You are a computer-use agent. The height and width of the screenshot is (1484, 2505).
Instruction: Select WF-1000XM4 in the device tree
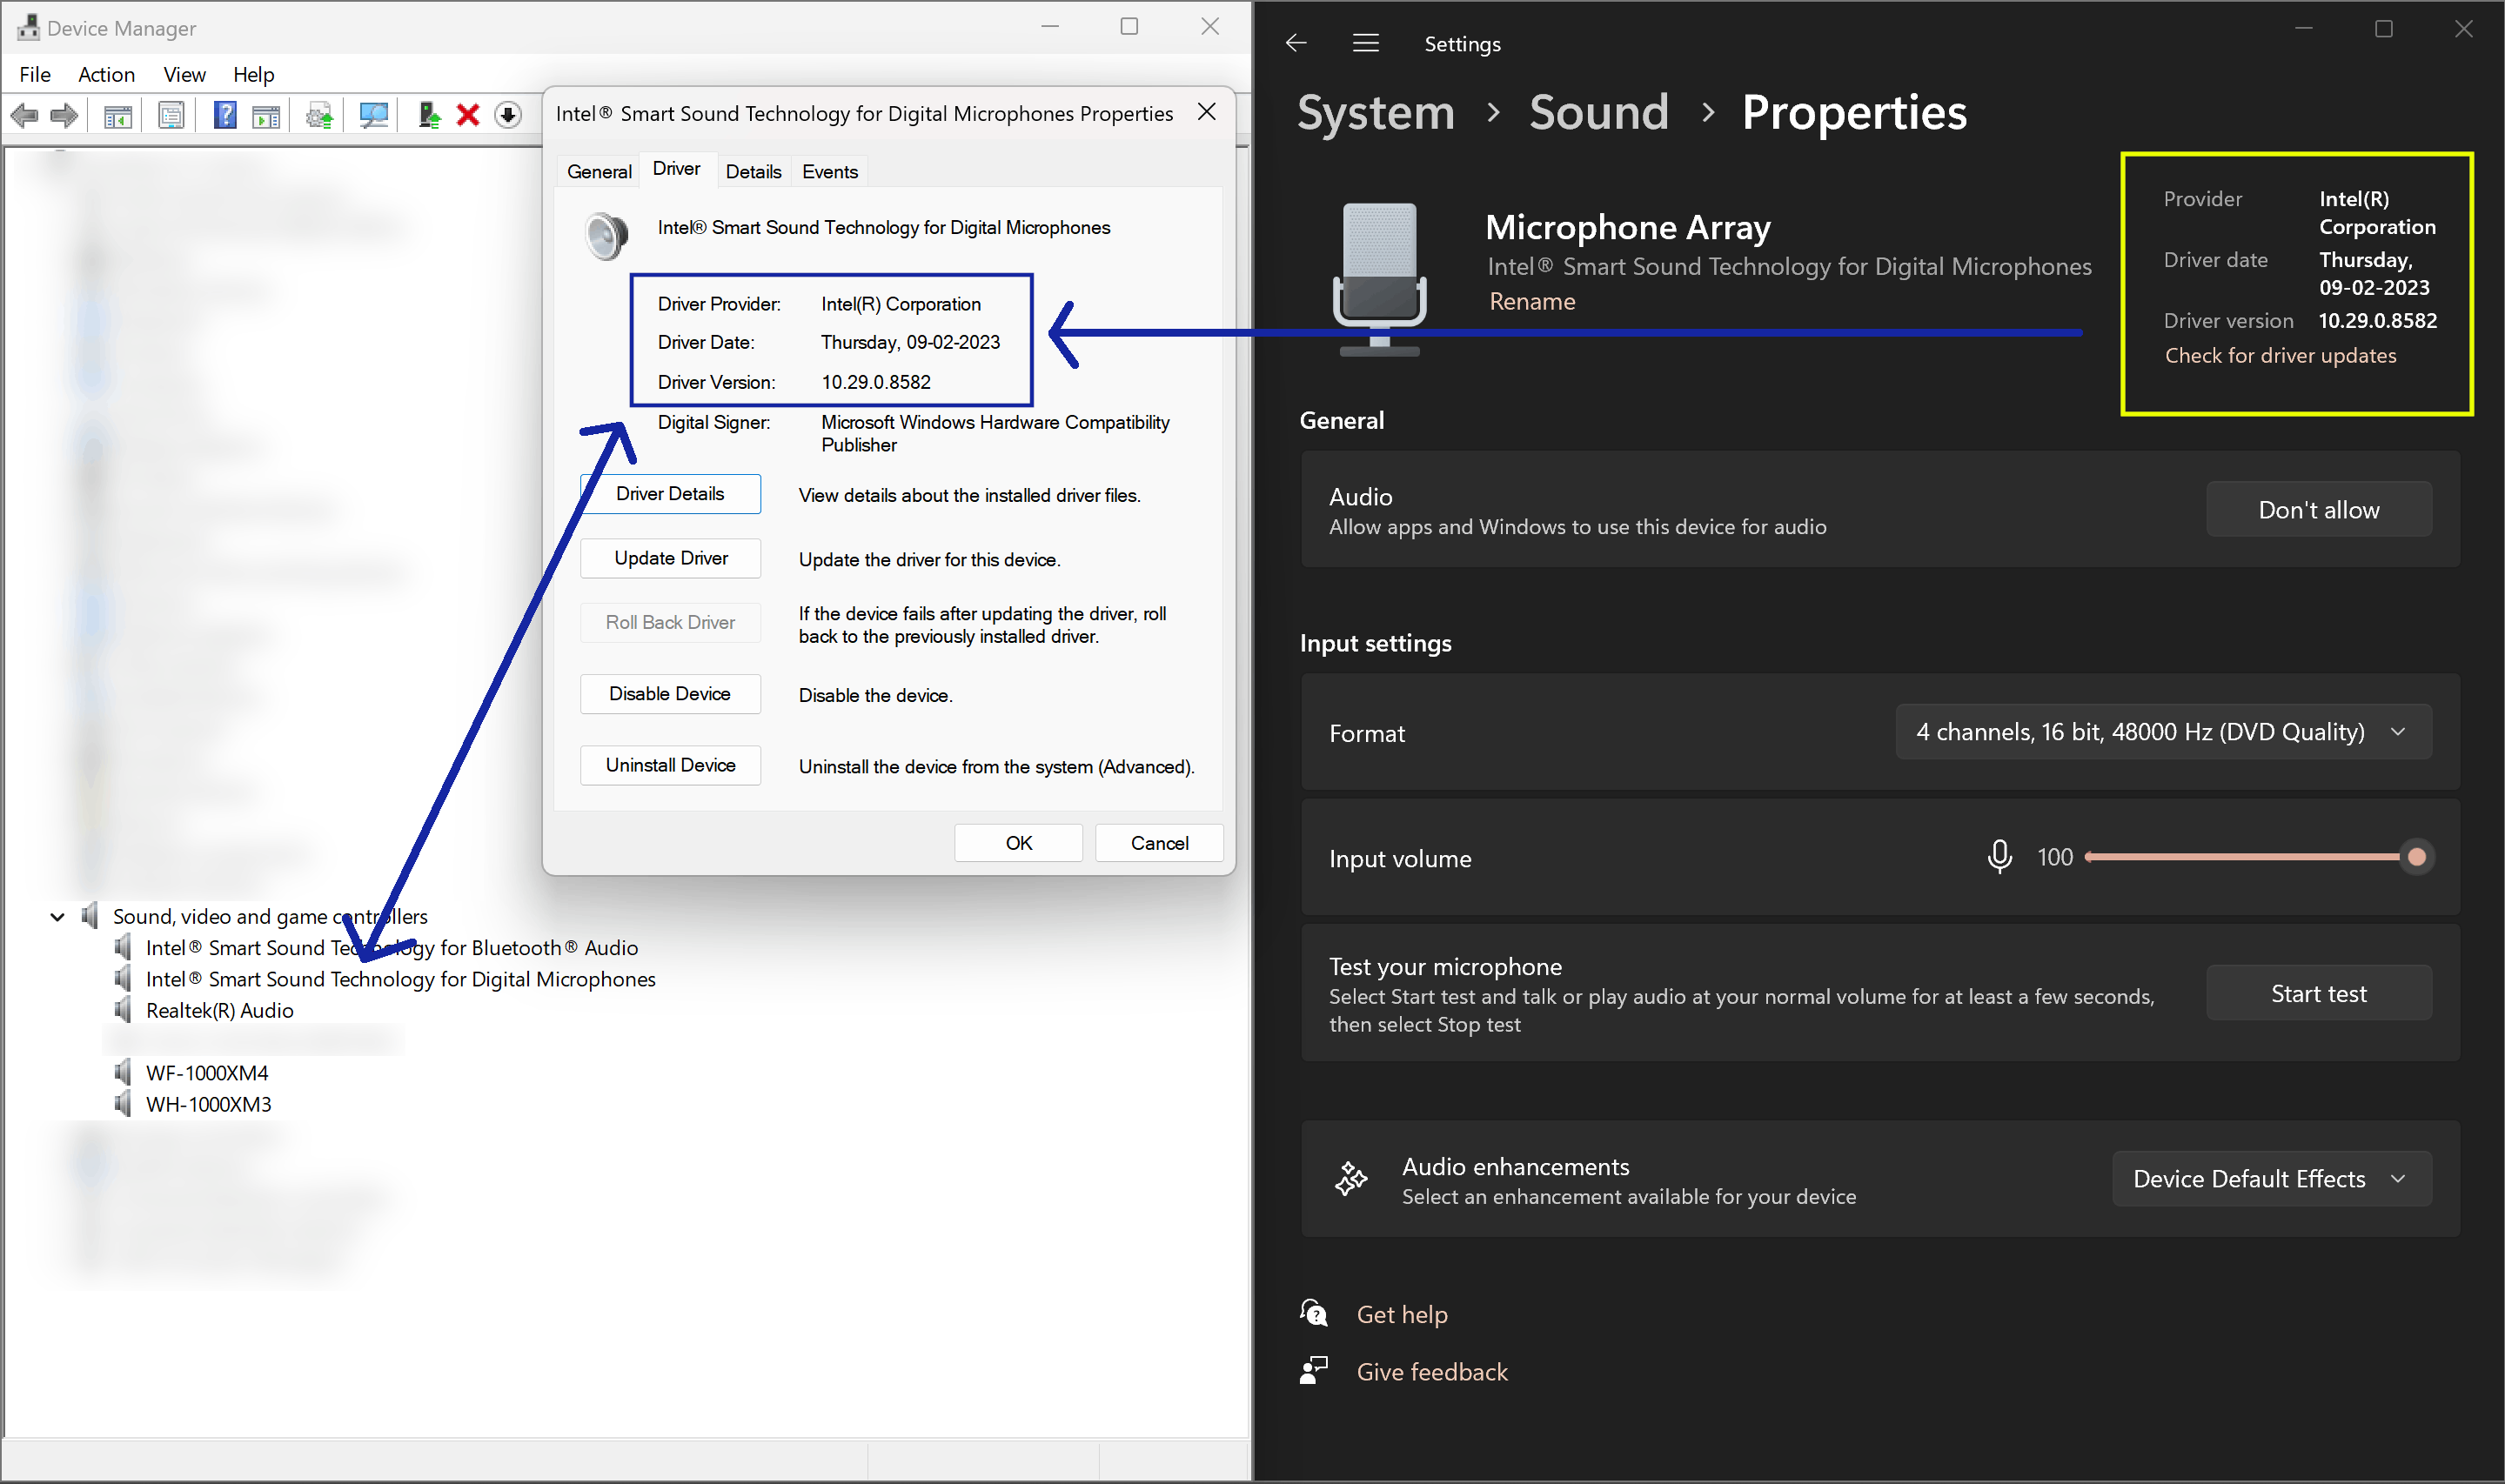coord(207,1072)
